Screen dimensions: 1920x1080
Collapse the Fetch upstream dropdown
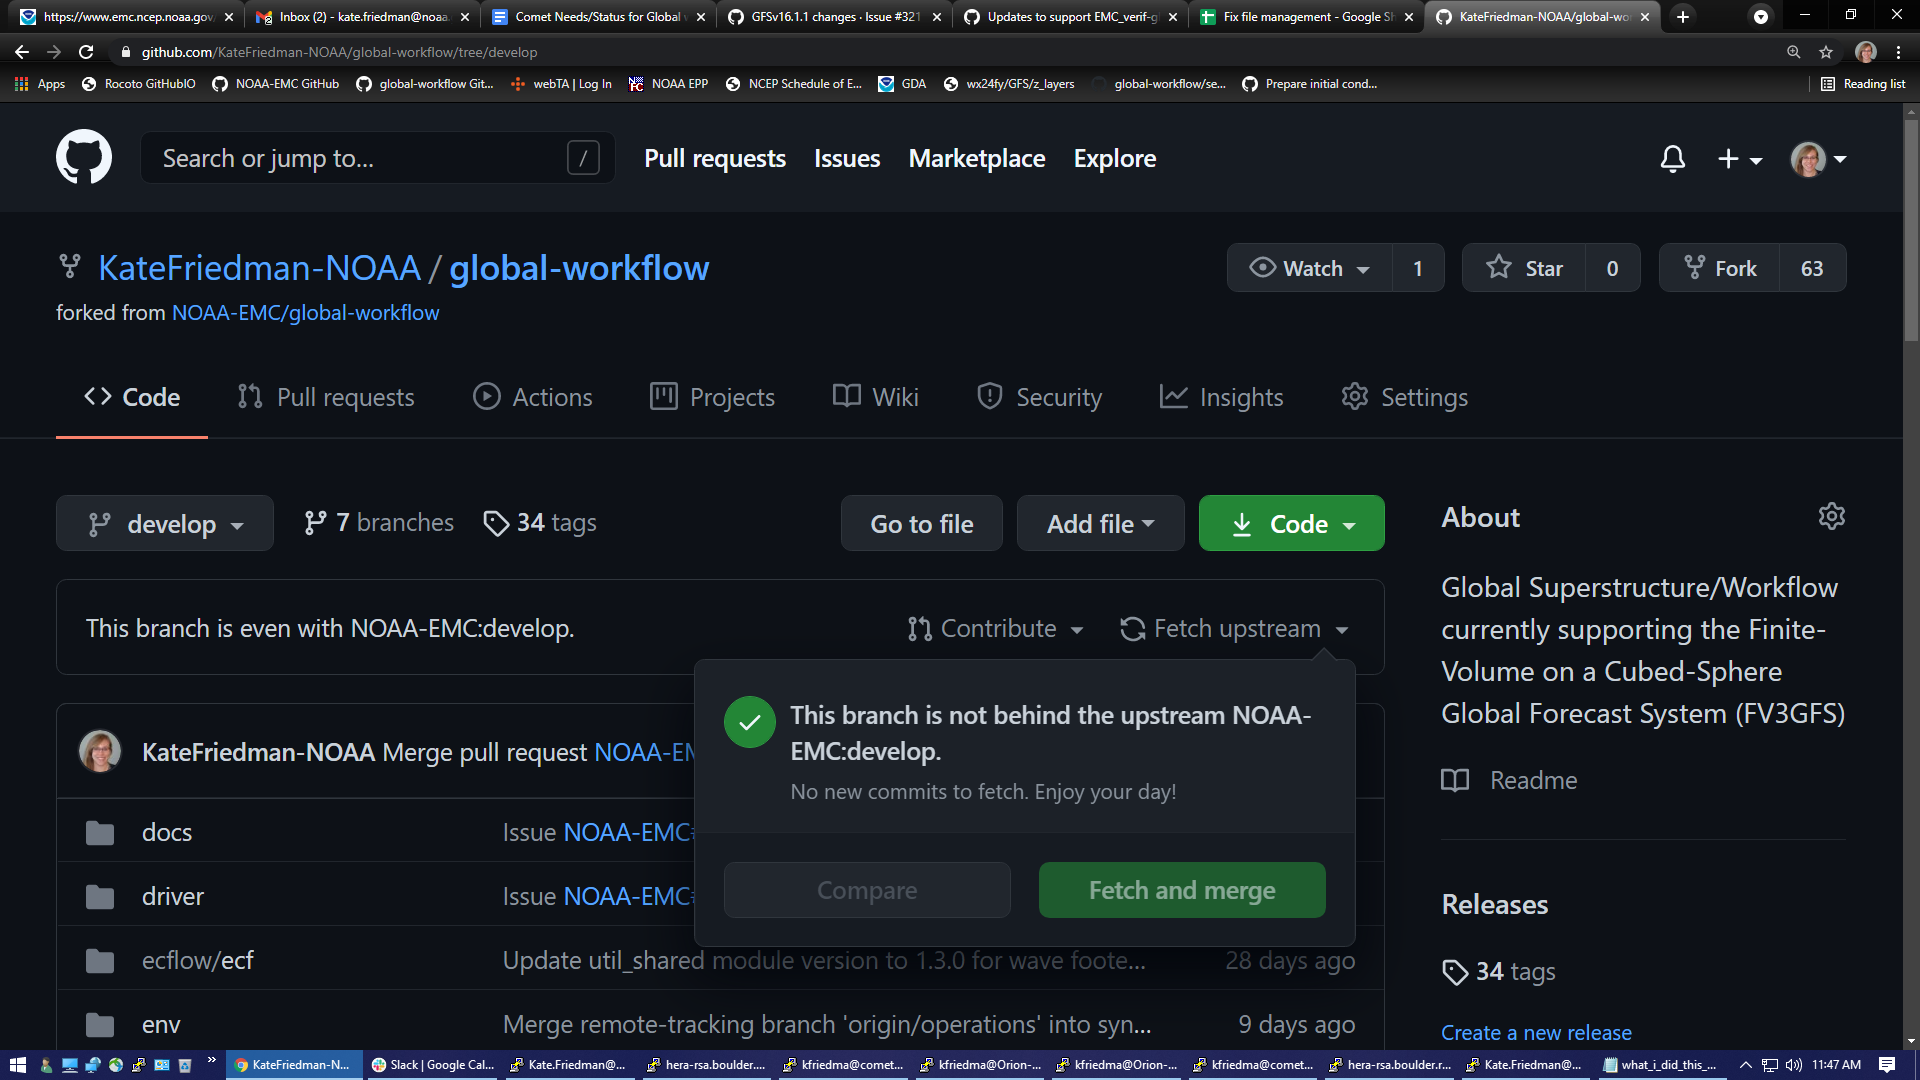coord(1234,628)
